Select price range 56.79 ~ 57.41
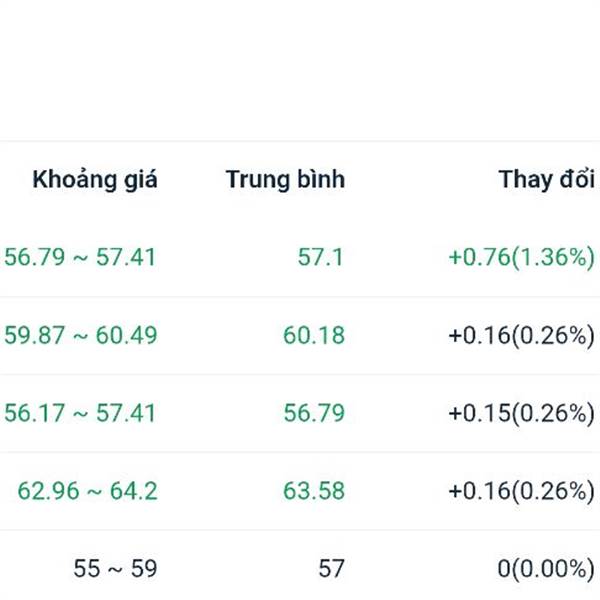Image resolution: width=600 pixels, height=600 pixels. coord(80,257)
